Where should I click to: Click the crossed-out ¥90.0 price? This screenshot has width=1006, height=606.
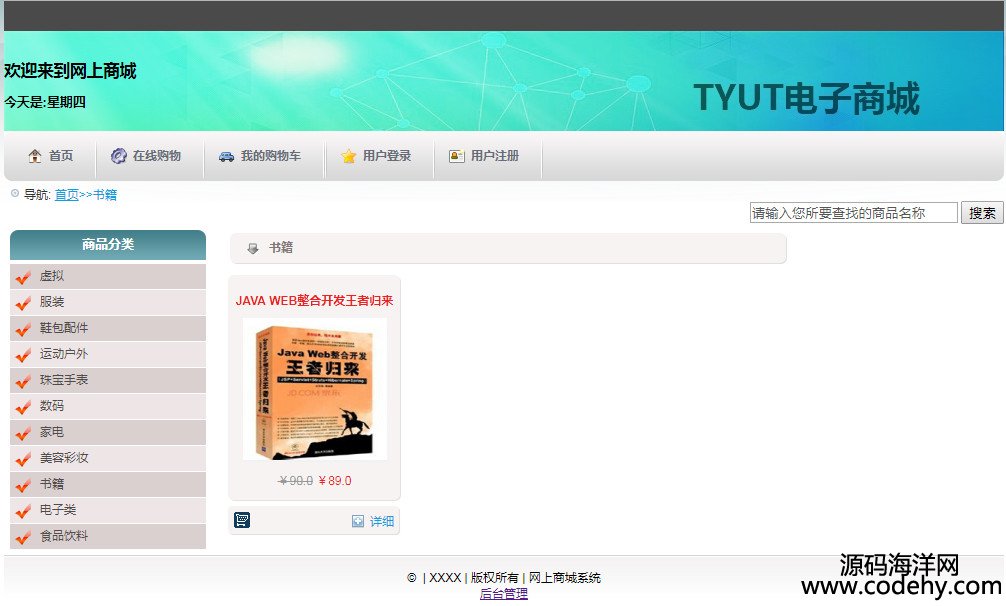[296, 480]
